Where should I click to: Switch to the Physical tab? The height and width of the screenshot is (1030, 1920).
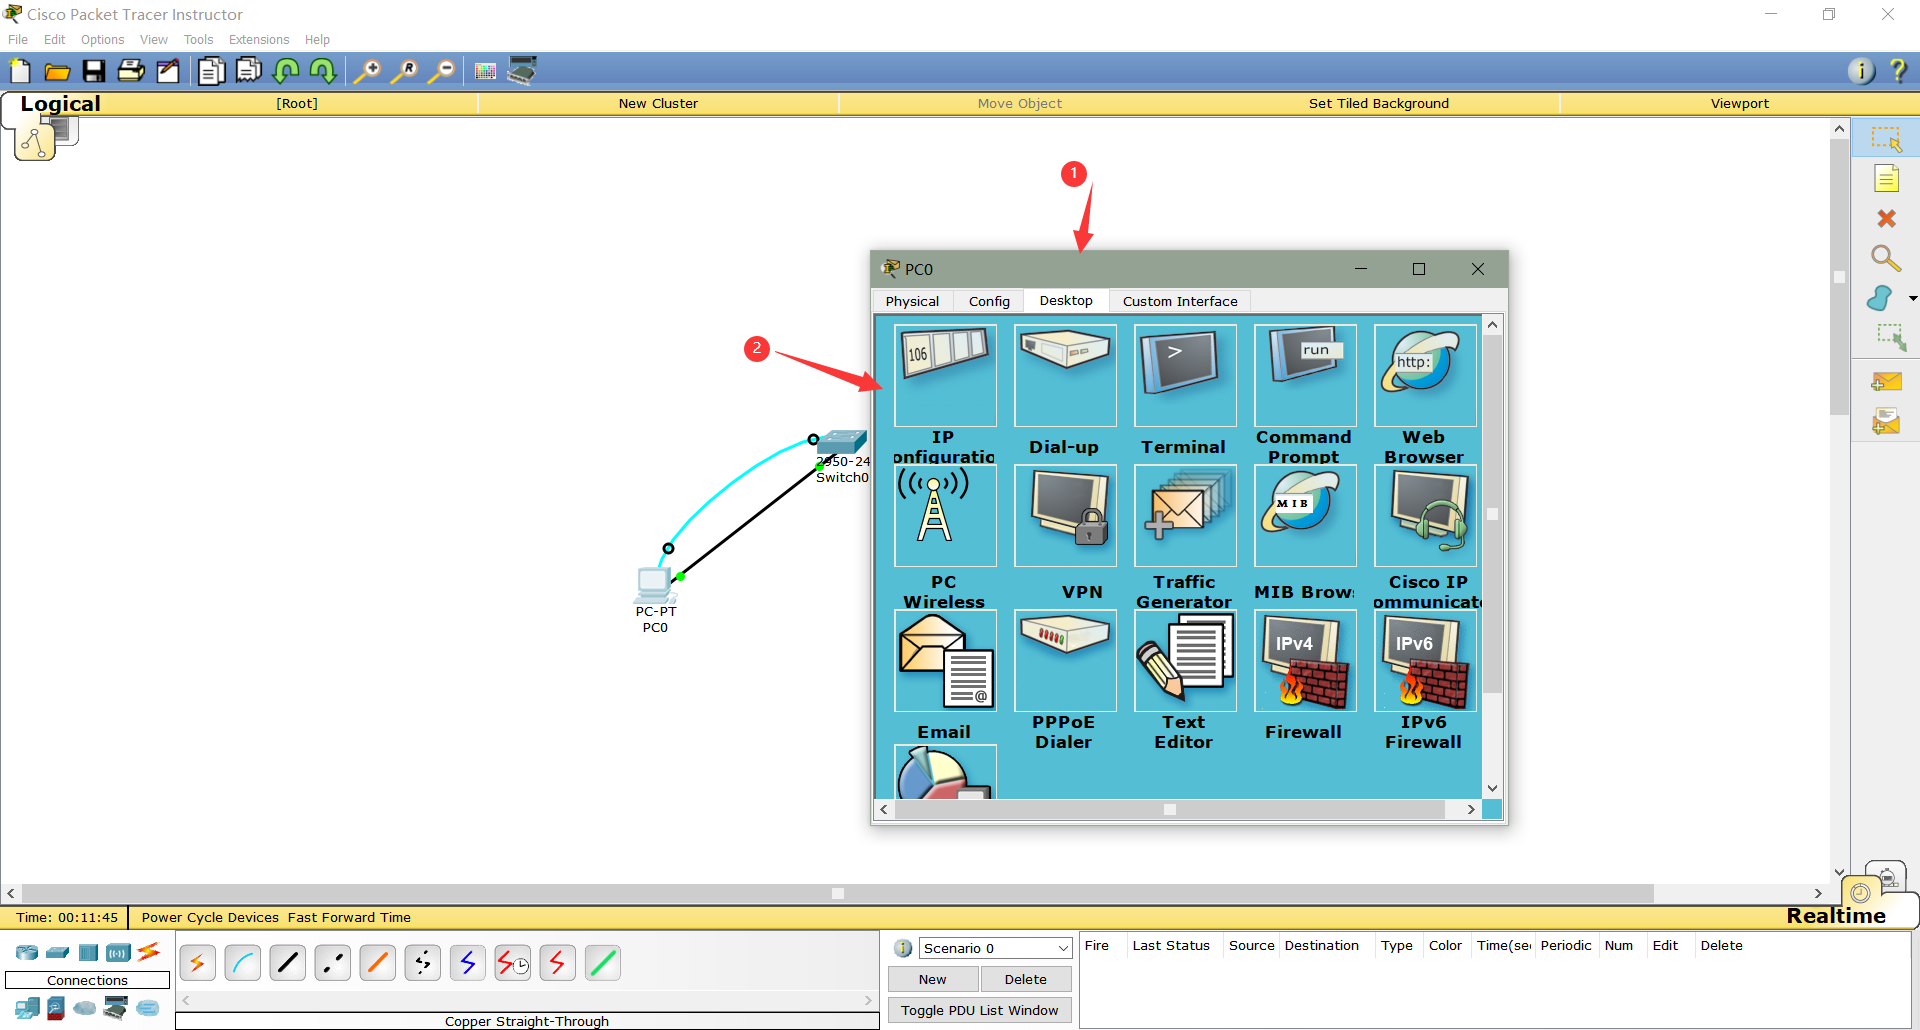[x=912, y=301]
